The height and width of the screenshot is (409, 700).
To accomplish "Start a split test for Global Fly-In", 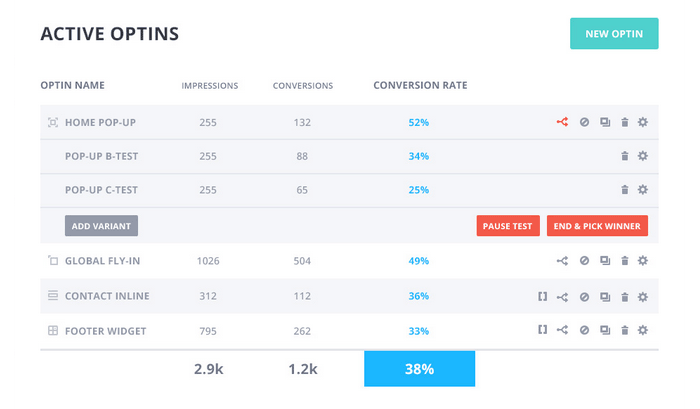I will click(562, 261).
